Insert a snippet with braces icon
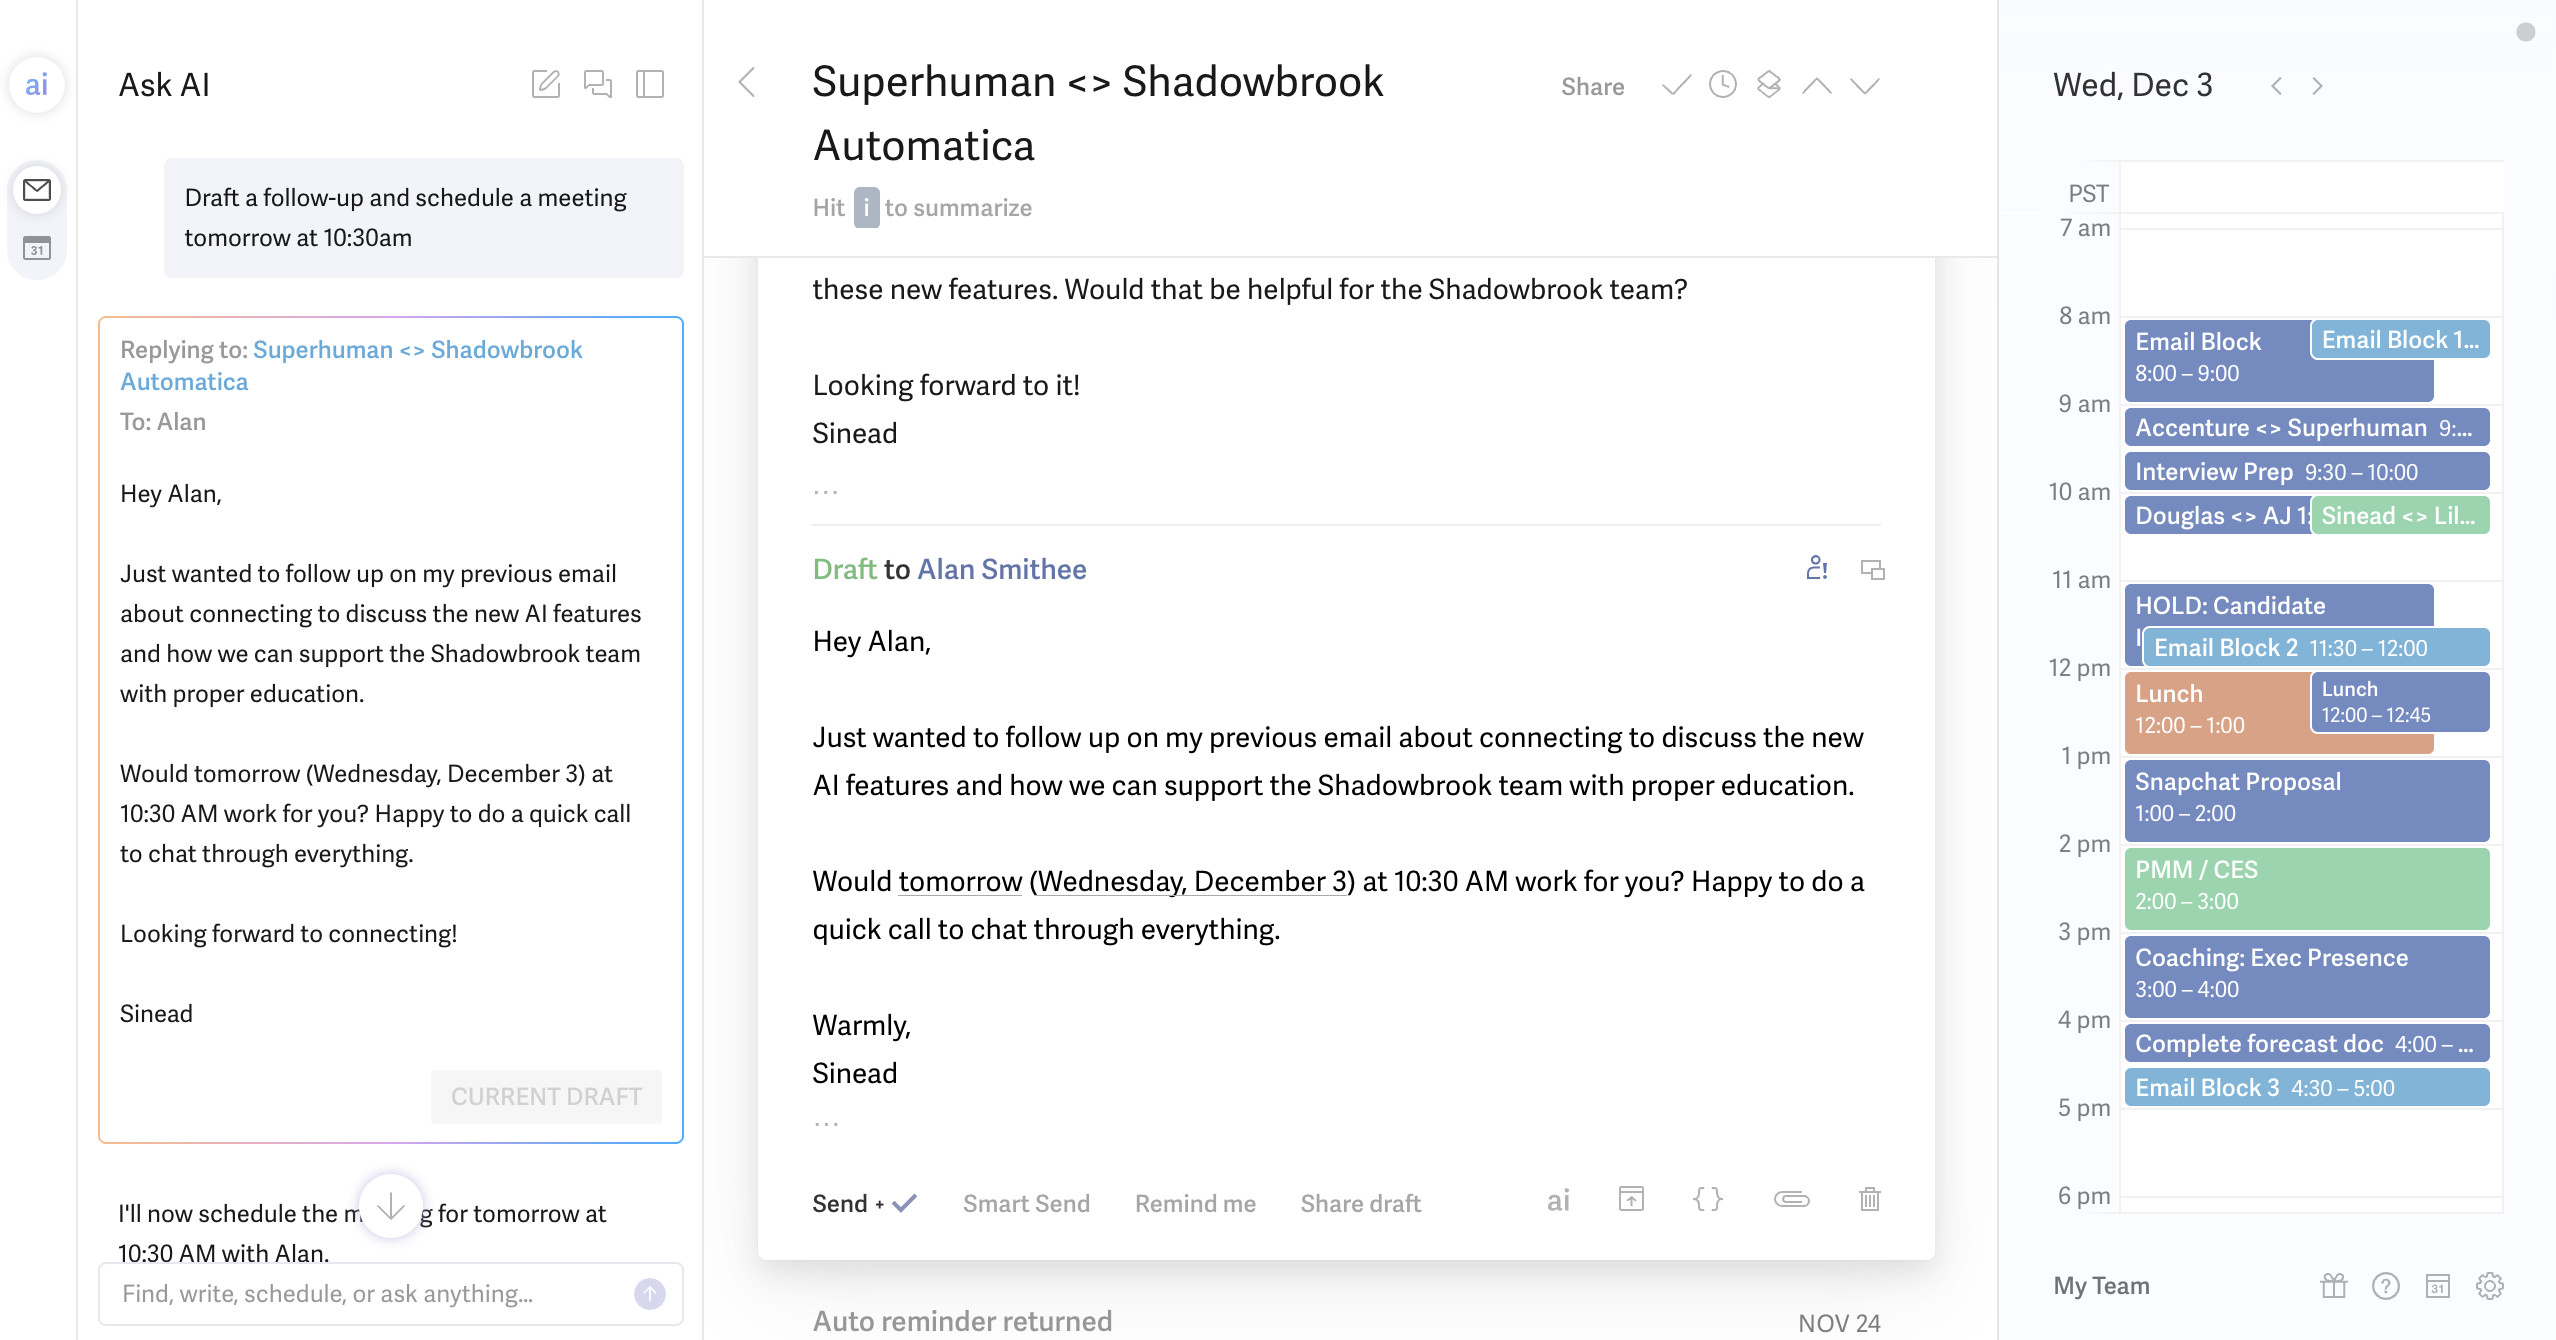 click(x=1708, y=1199)
